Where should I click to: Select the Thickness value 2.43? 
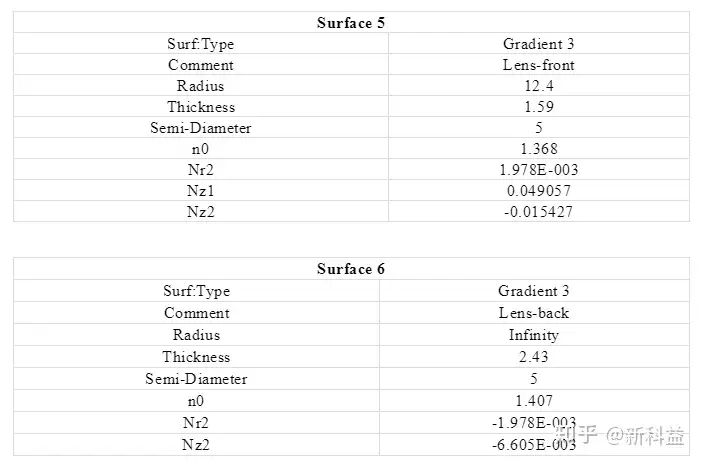point(534,357)
